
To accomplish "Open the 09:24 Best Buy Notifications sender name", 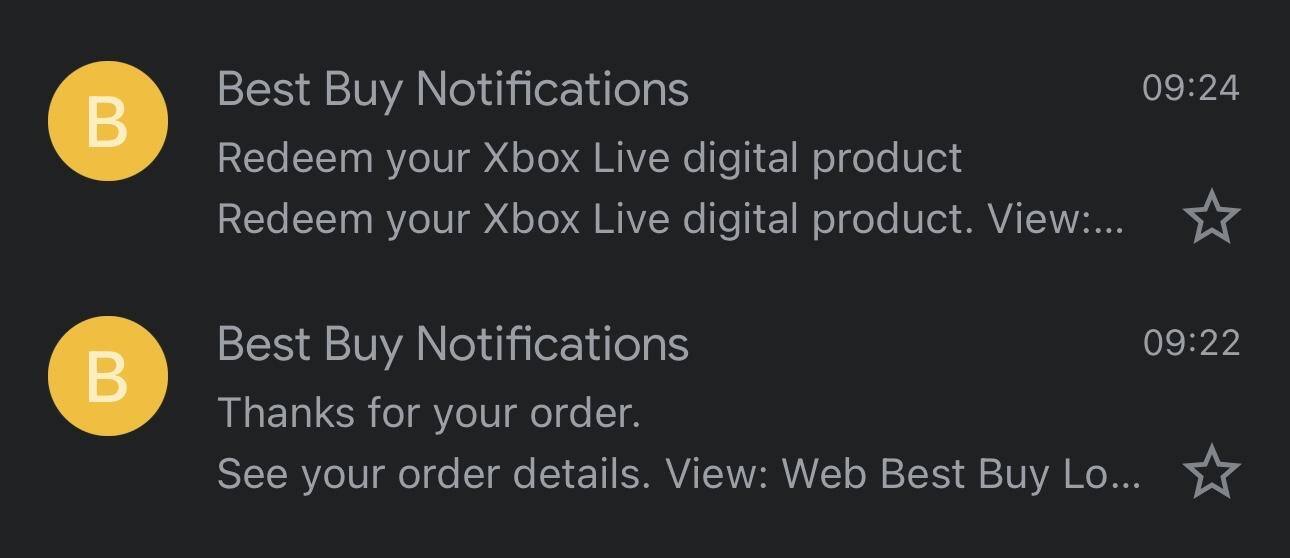I will tap(452, 89).
